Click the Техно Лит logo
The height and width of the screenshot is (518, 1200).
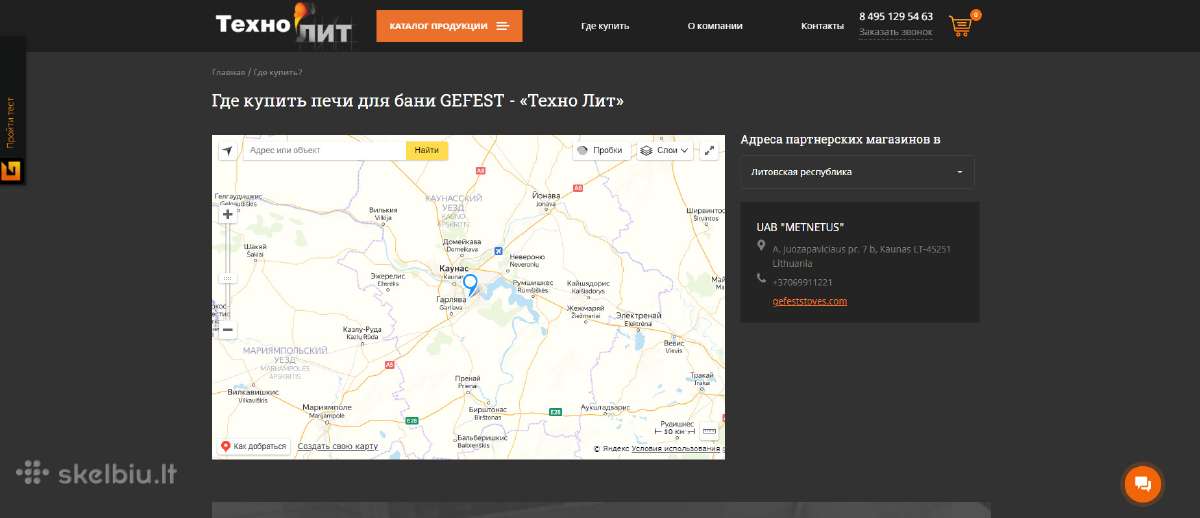coord(284,25)
